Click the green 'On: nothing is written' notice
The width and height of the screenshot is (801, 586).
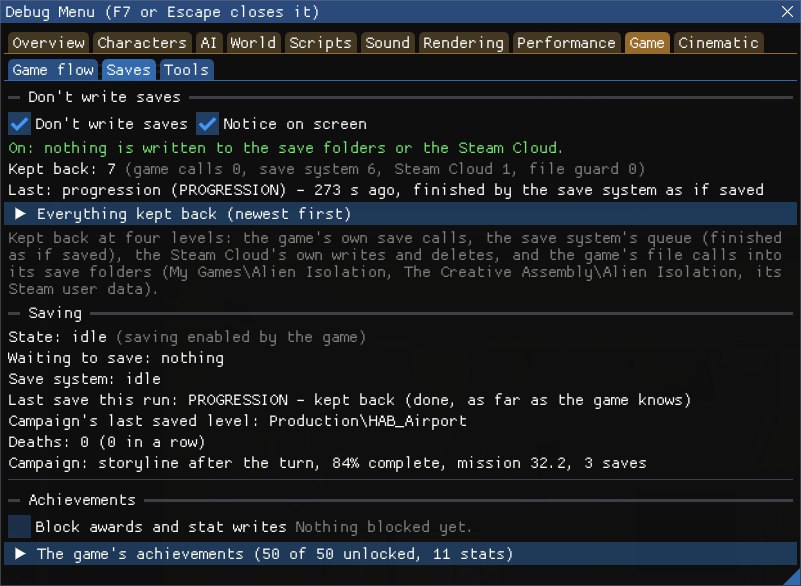pos(286,148)
